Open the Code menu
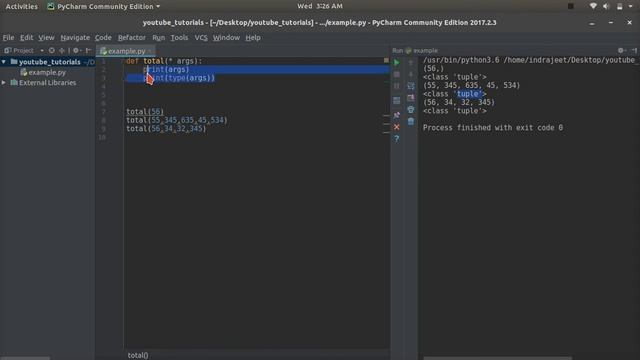Viewport: 640px width, 360px height. 103,38
